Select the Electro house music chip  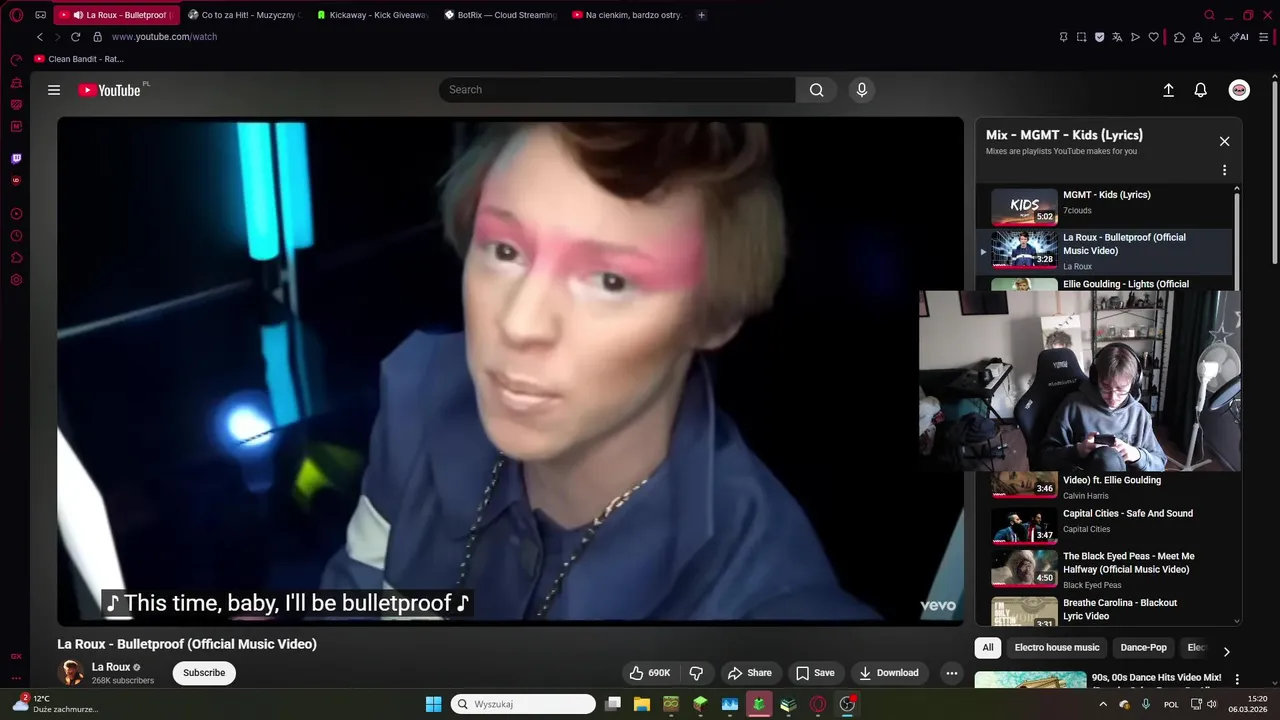1057,648
